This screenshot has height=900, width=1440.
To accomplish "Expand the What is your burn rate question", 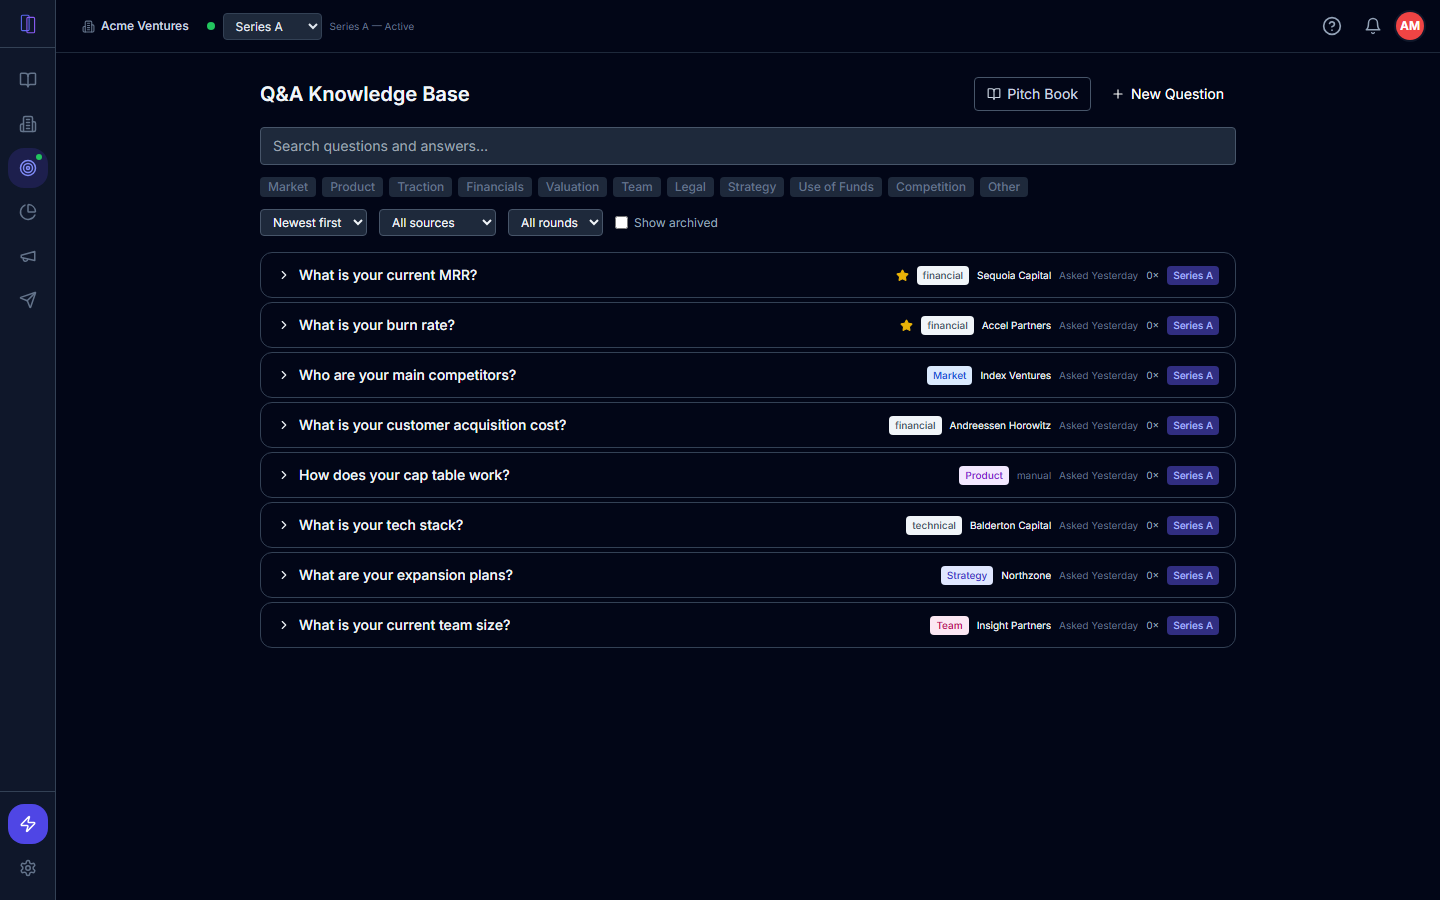I will click(x=748, y=325).
